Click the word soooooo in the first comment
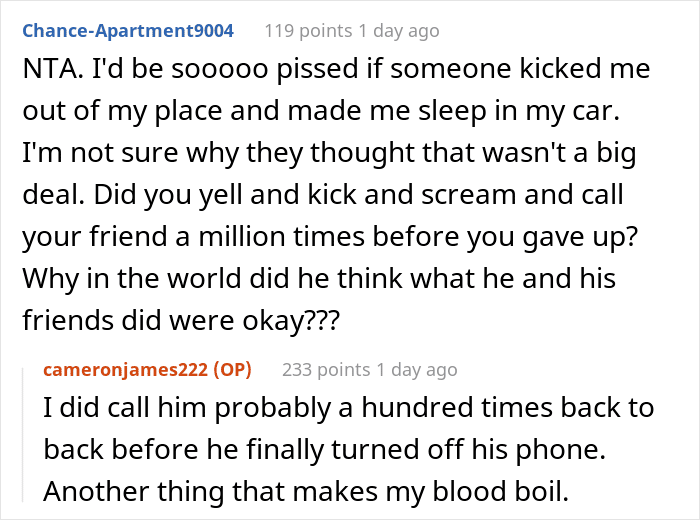 pyautogui.click(x=220, y=69)
